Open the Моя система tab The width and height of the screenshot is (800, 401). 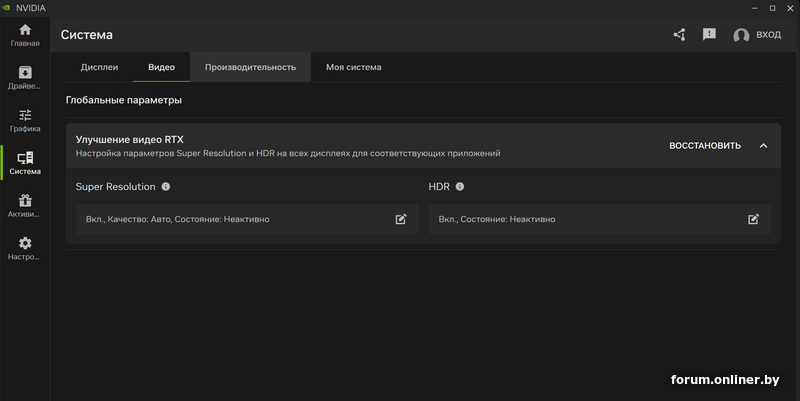(353, 67)
